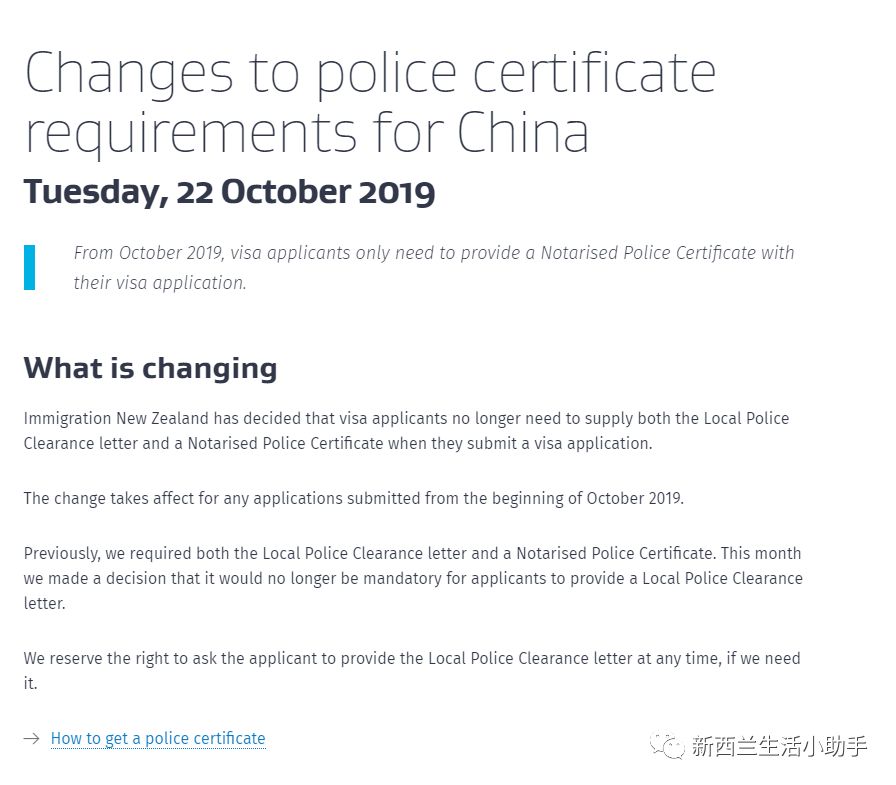Viewport: 896px width, 785px height.
Task: Click the Chinese watermark text 新西兰生活小助手
Action: coord(779,746)
